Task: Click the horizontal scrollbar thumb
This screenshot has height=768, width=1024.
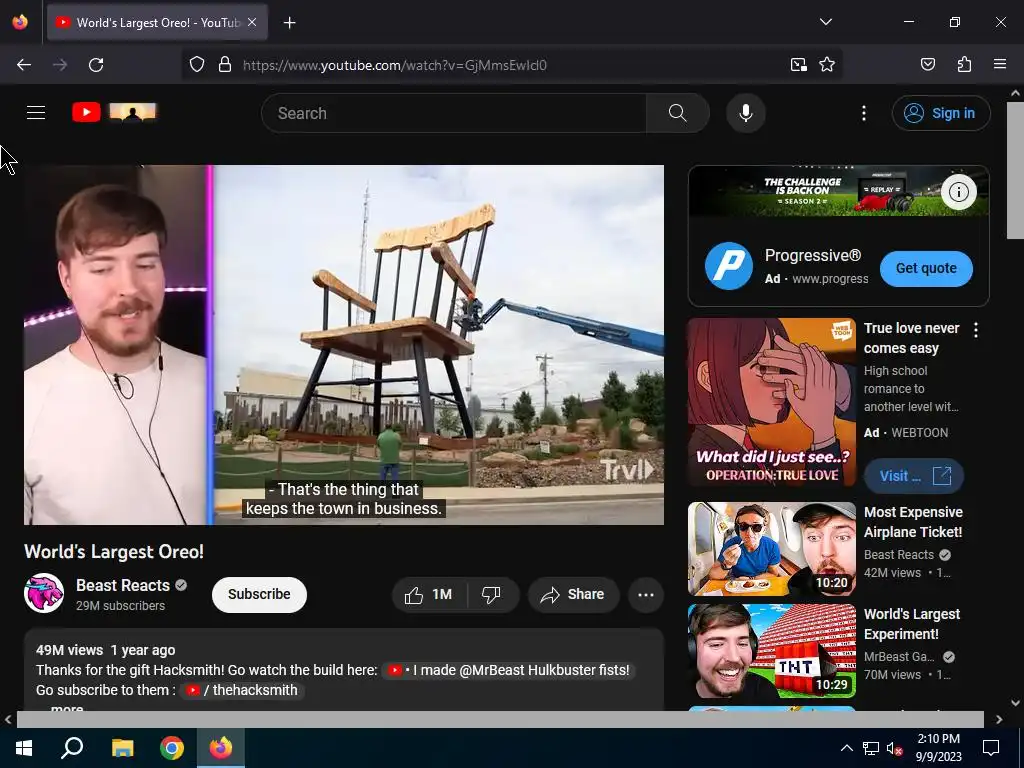Action: [500, 719]
